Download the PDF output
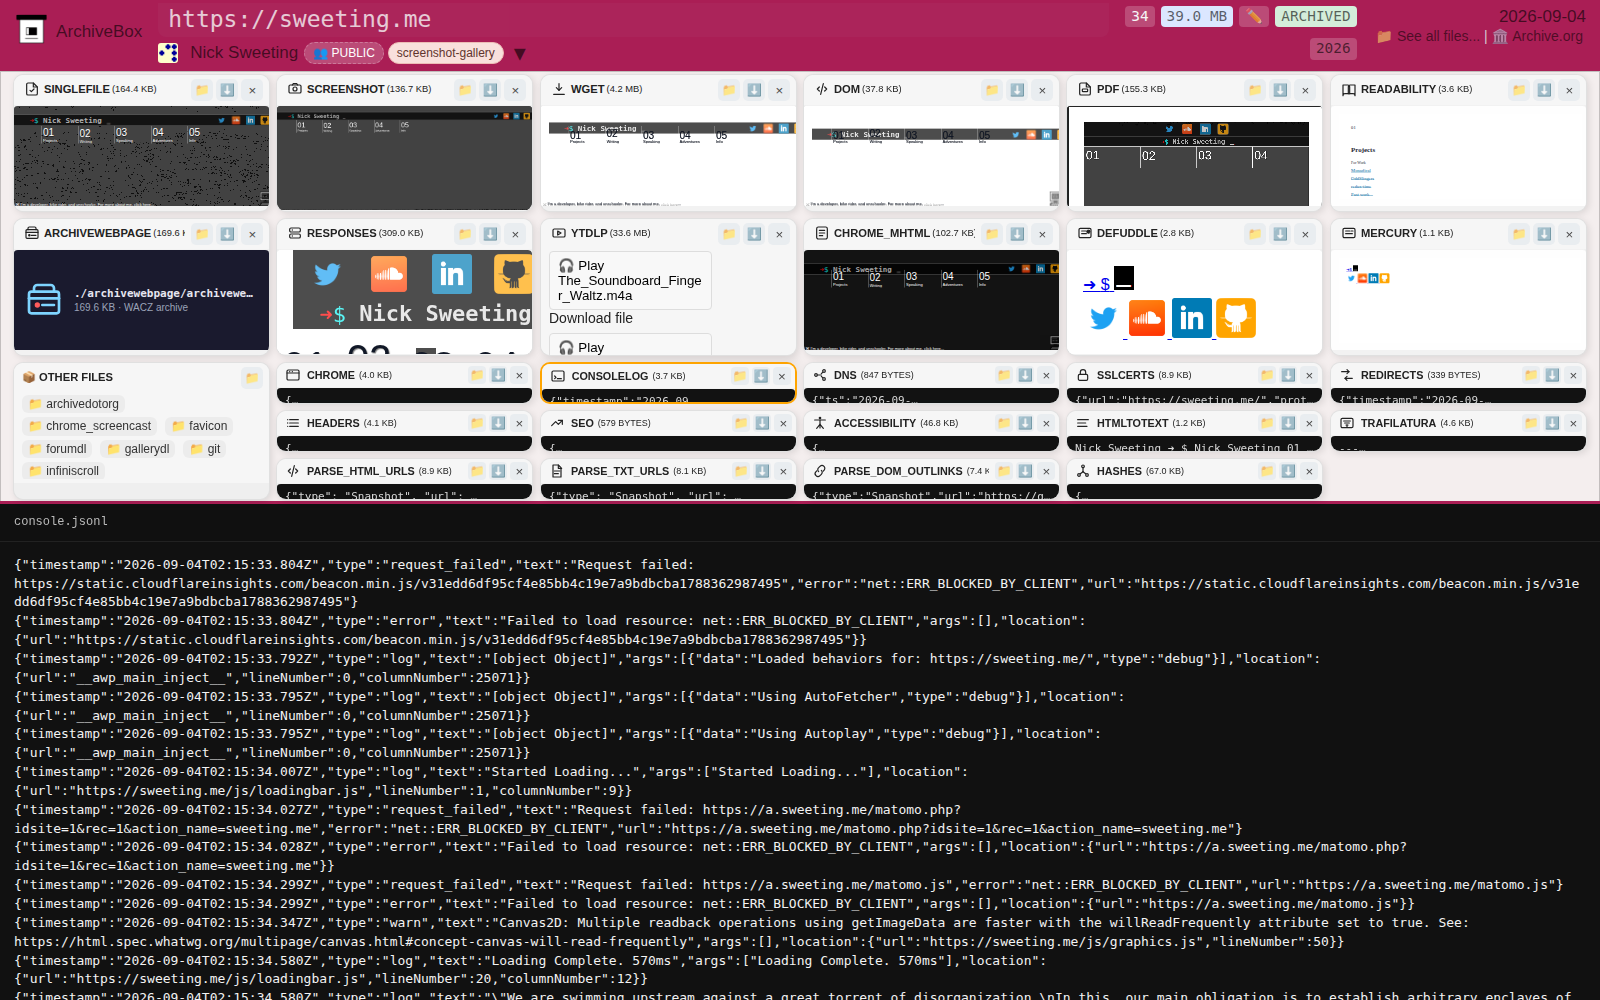Viewport: 1600px width, 1000px height. tap(1280, 90)
